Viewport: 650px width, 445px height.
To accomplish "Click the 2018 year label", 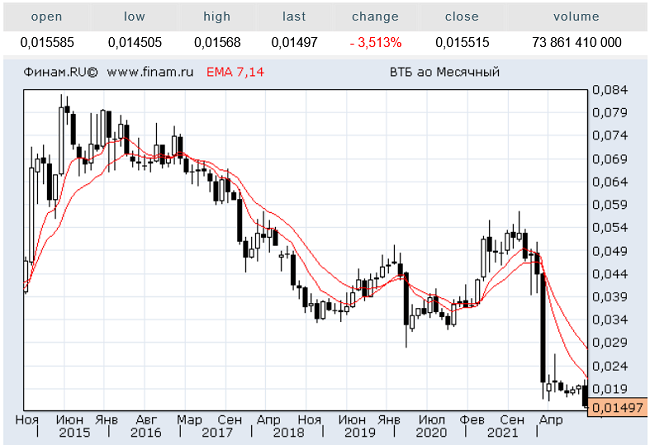I will click(289, 433).
